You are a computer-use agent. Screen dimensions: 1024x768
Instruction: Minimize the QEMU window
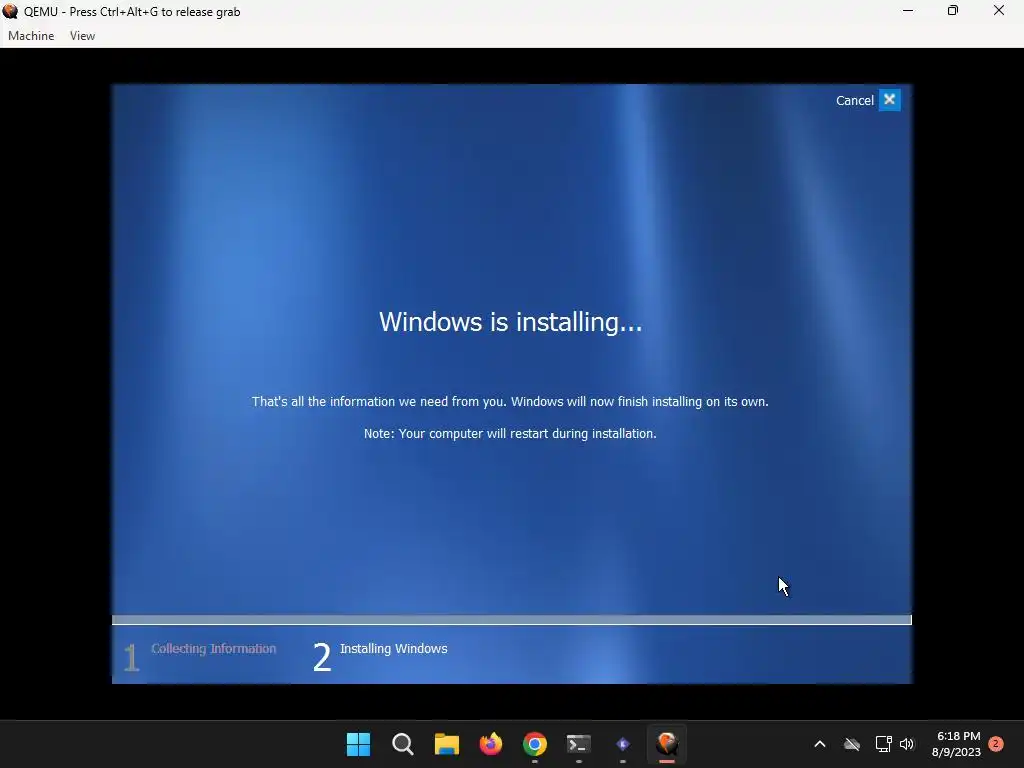coord(908,11)
